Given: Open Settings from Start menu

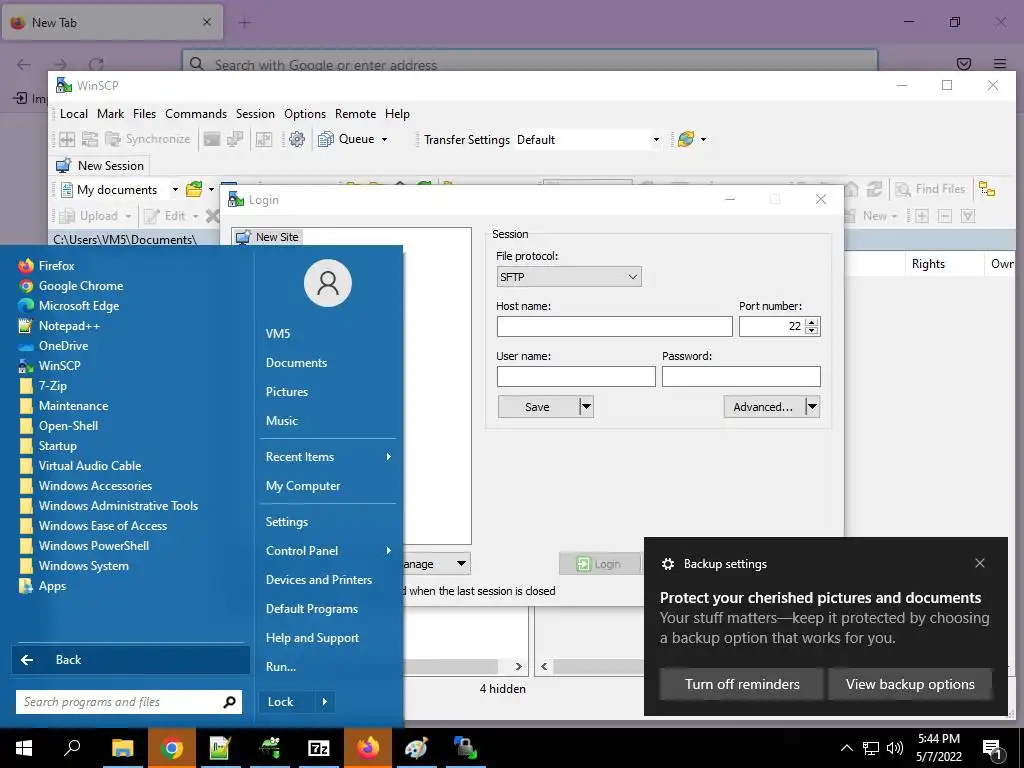Looking at the screenshot, I should 287,522.
